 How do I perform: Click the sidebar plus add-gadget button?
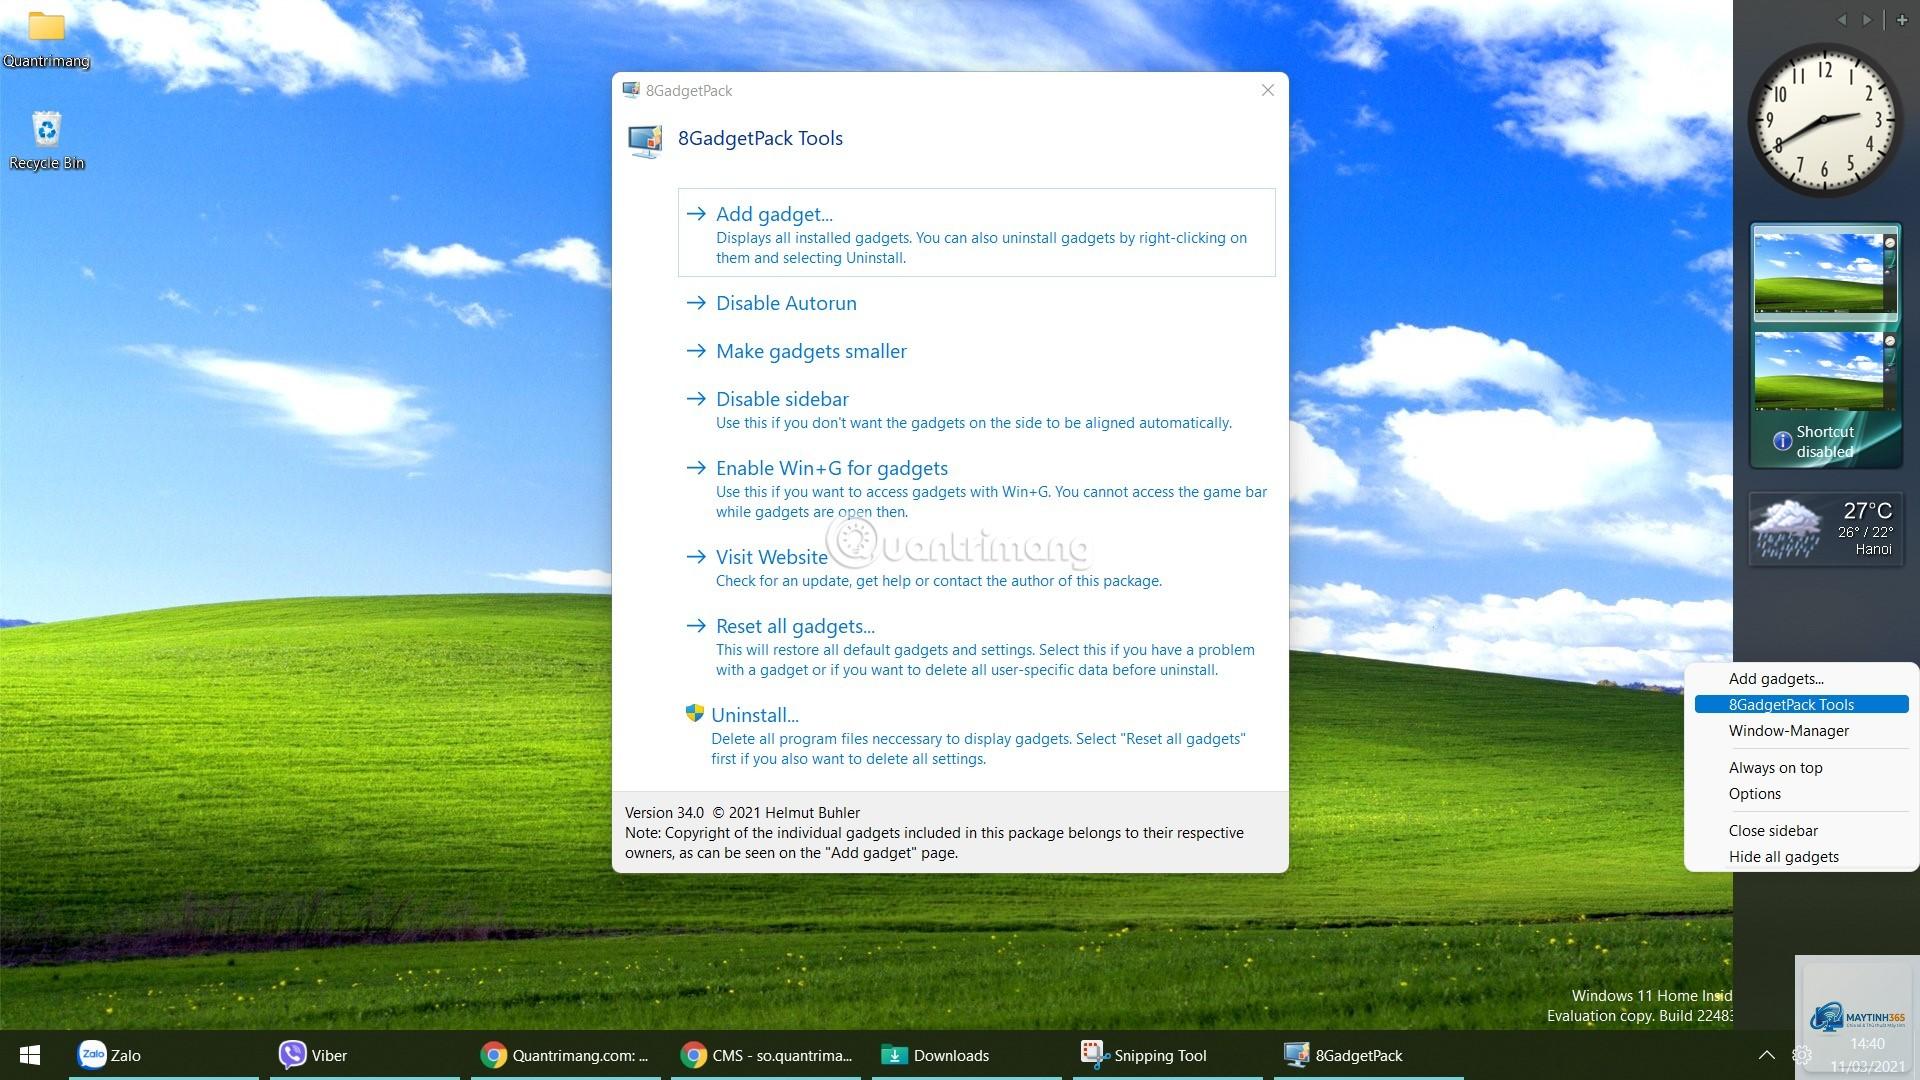pos(1902,20)
